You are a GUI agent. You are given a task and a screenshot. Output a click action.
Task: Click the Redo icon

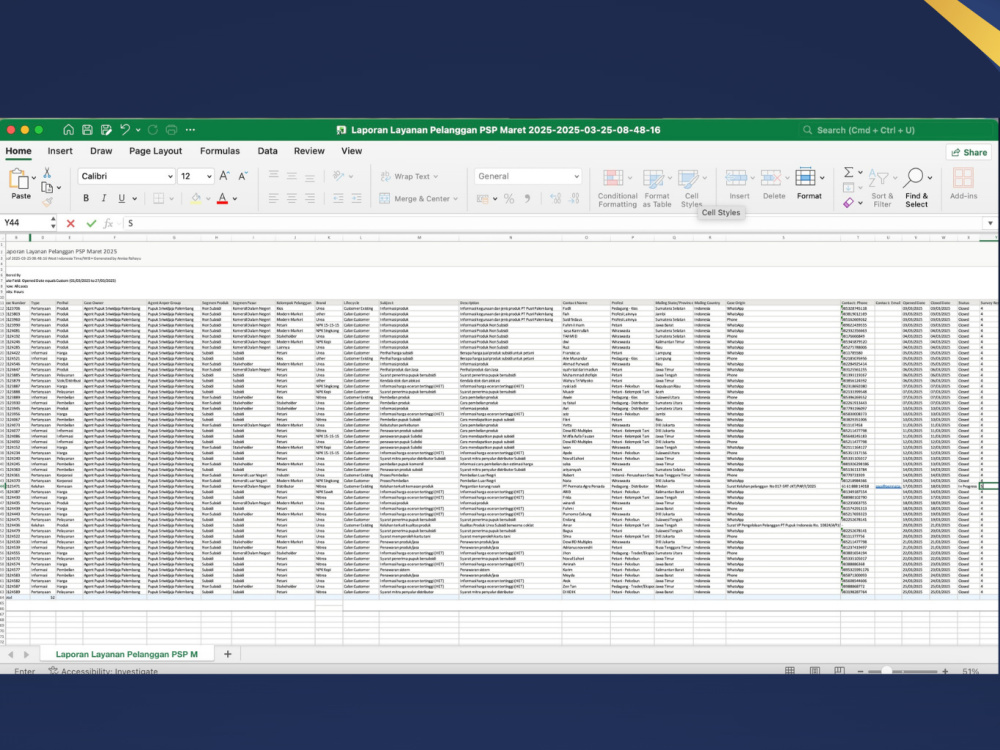coord(152,129)
